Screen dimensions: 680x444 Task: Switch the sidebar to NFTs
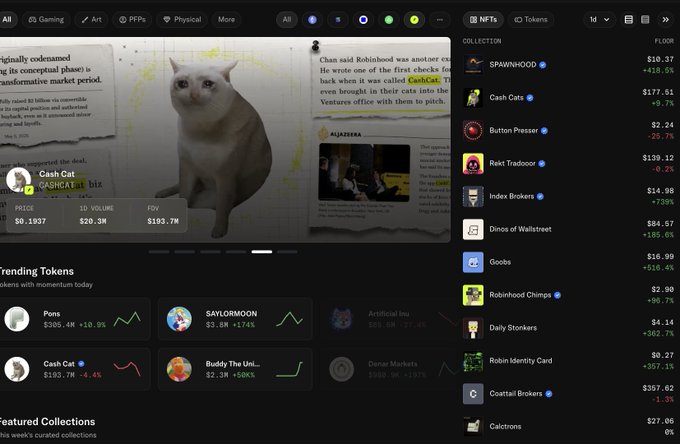click(x=483, y=20)
